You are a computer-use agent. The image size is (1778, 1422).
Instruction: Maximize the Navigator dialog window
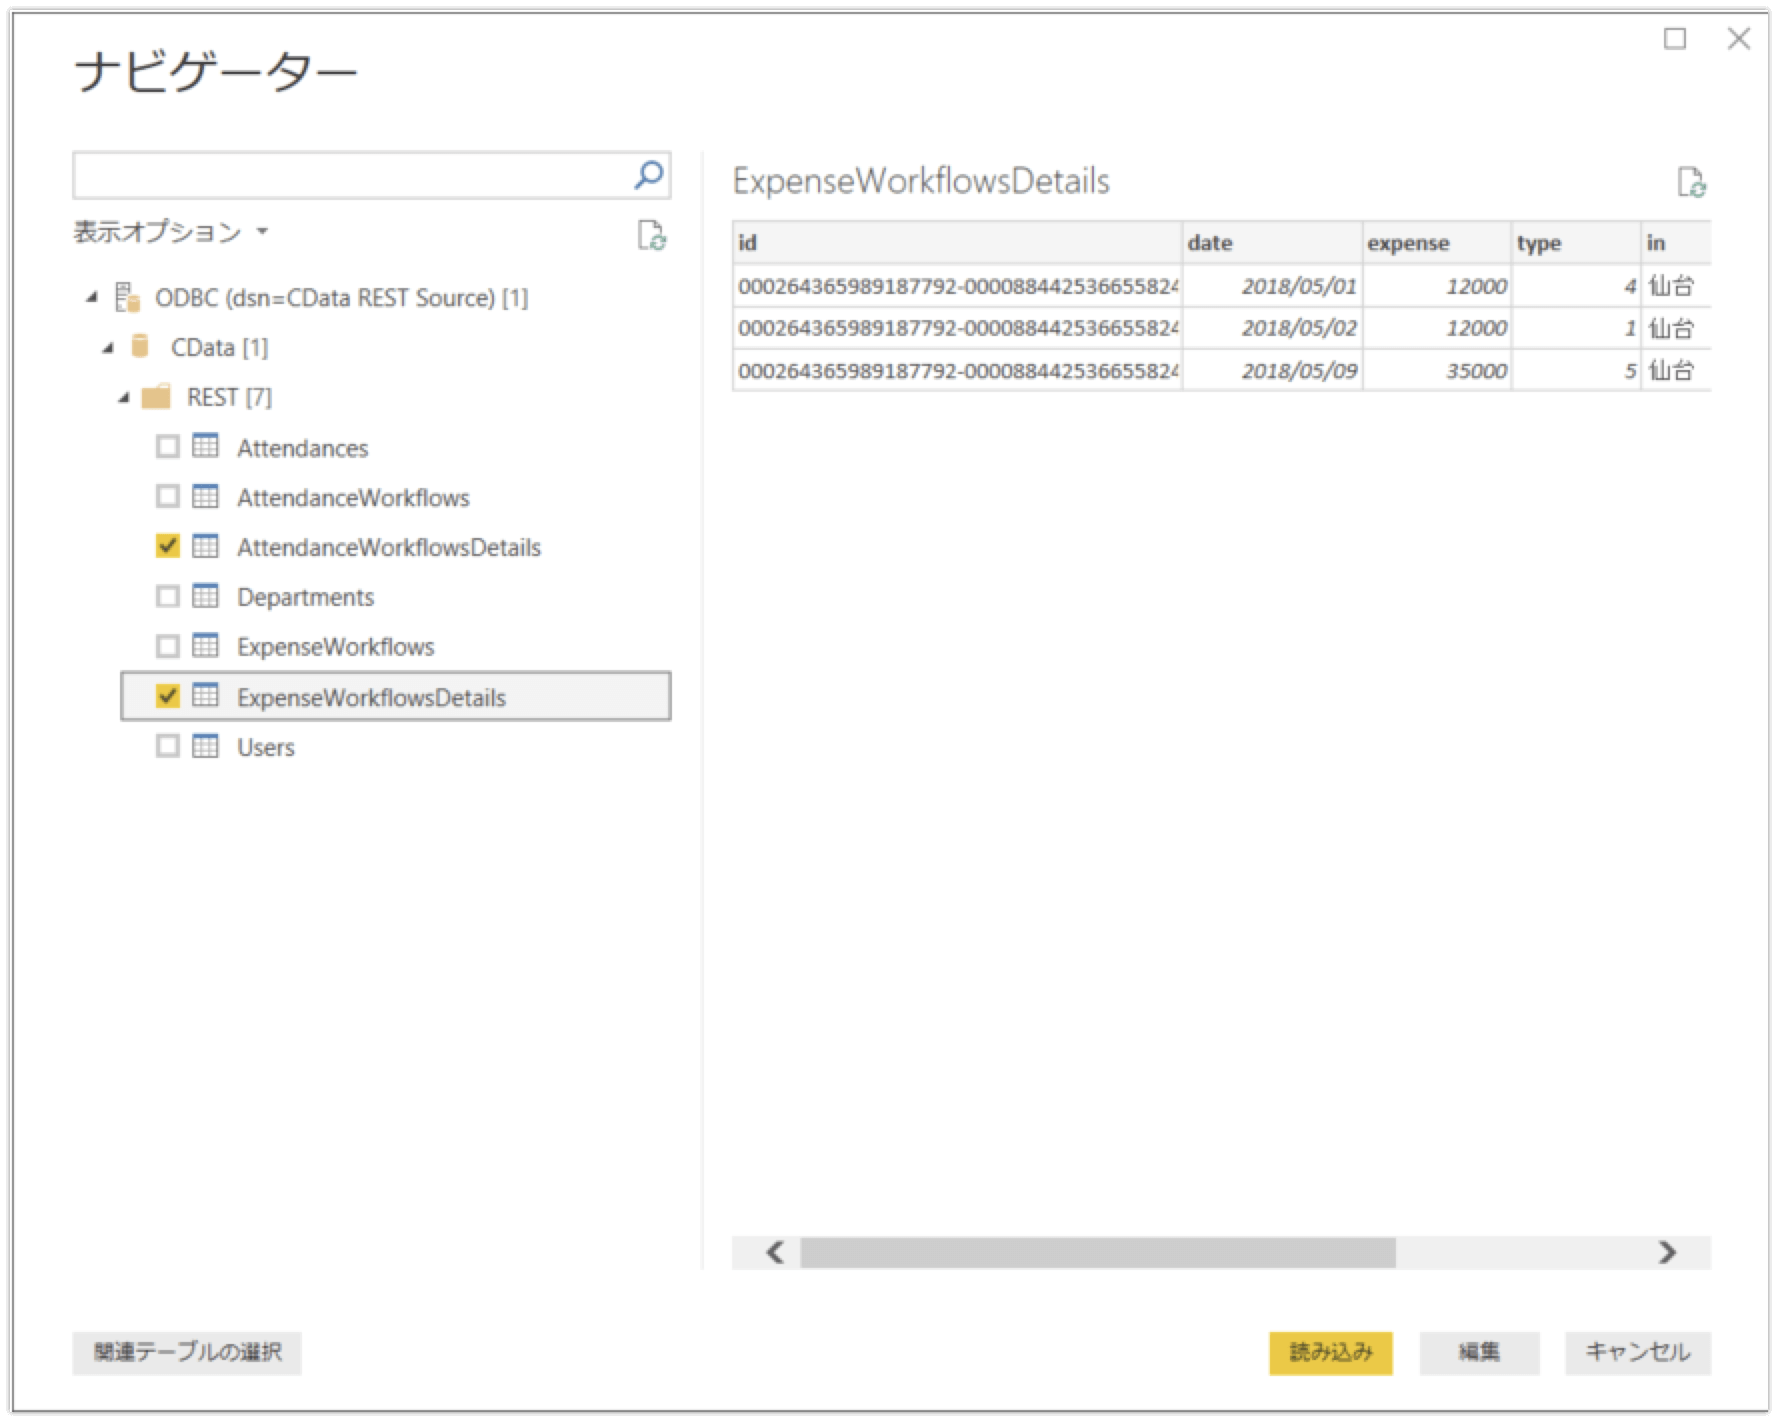(x=1675, y=39)
